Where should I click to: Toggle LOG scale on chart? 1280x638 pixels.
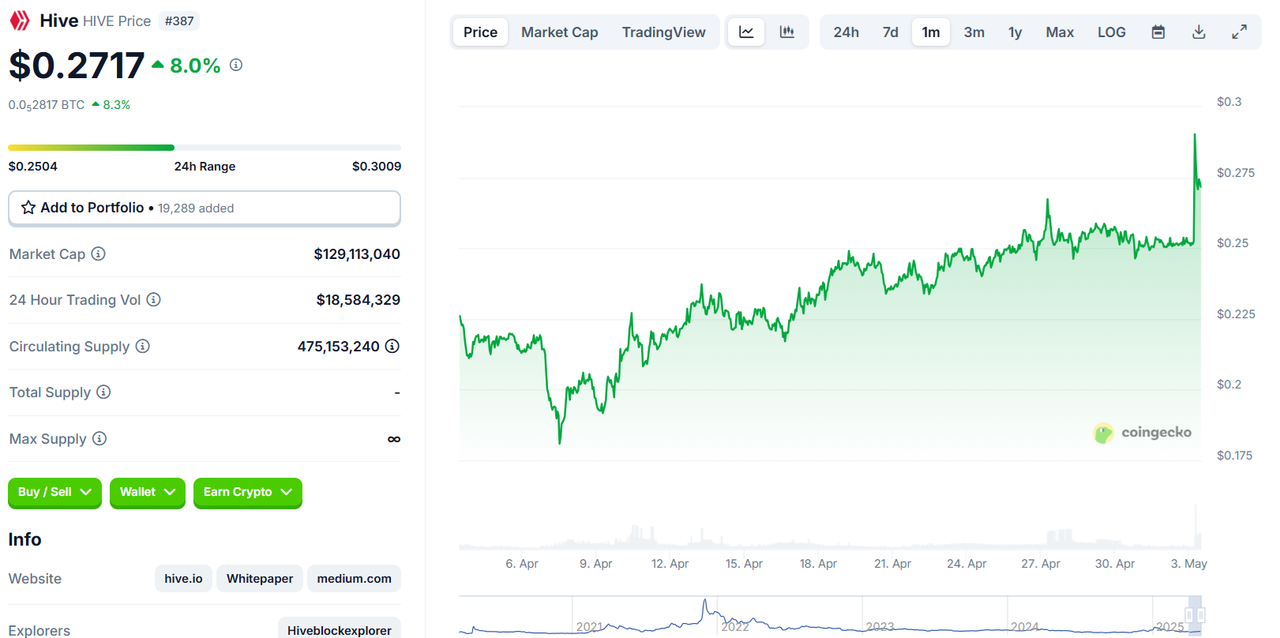(x=1111, y=32)
